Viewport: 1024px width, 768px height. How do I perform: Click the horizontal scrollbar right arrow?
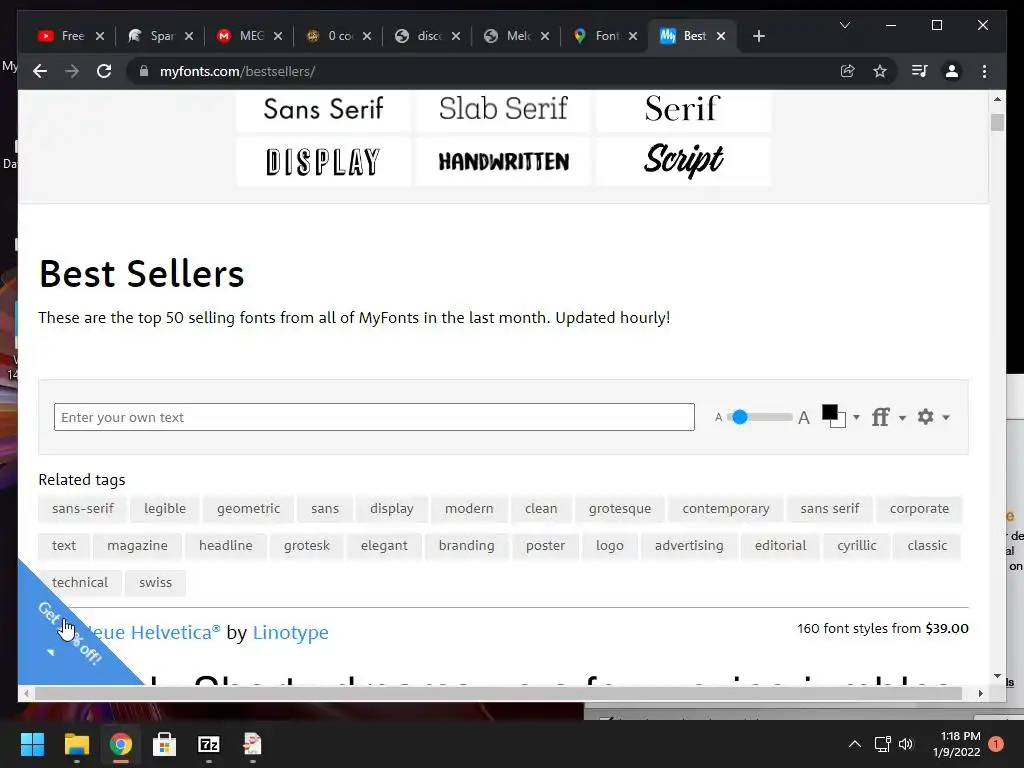[x=980, y=694]
